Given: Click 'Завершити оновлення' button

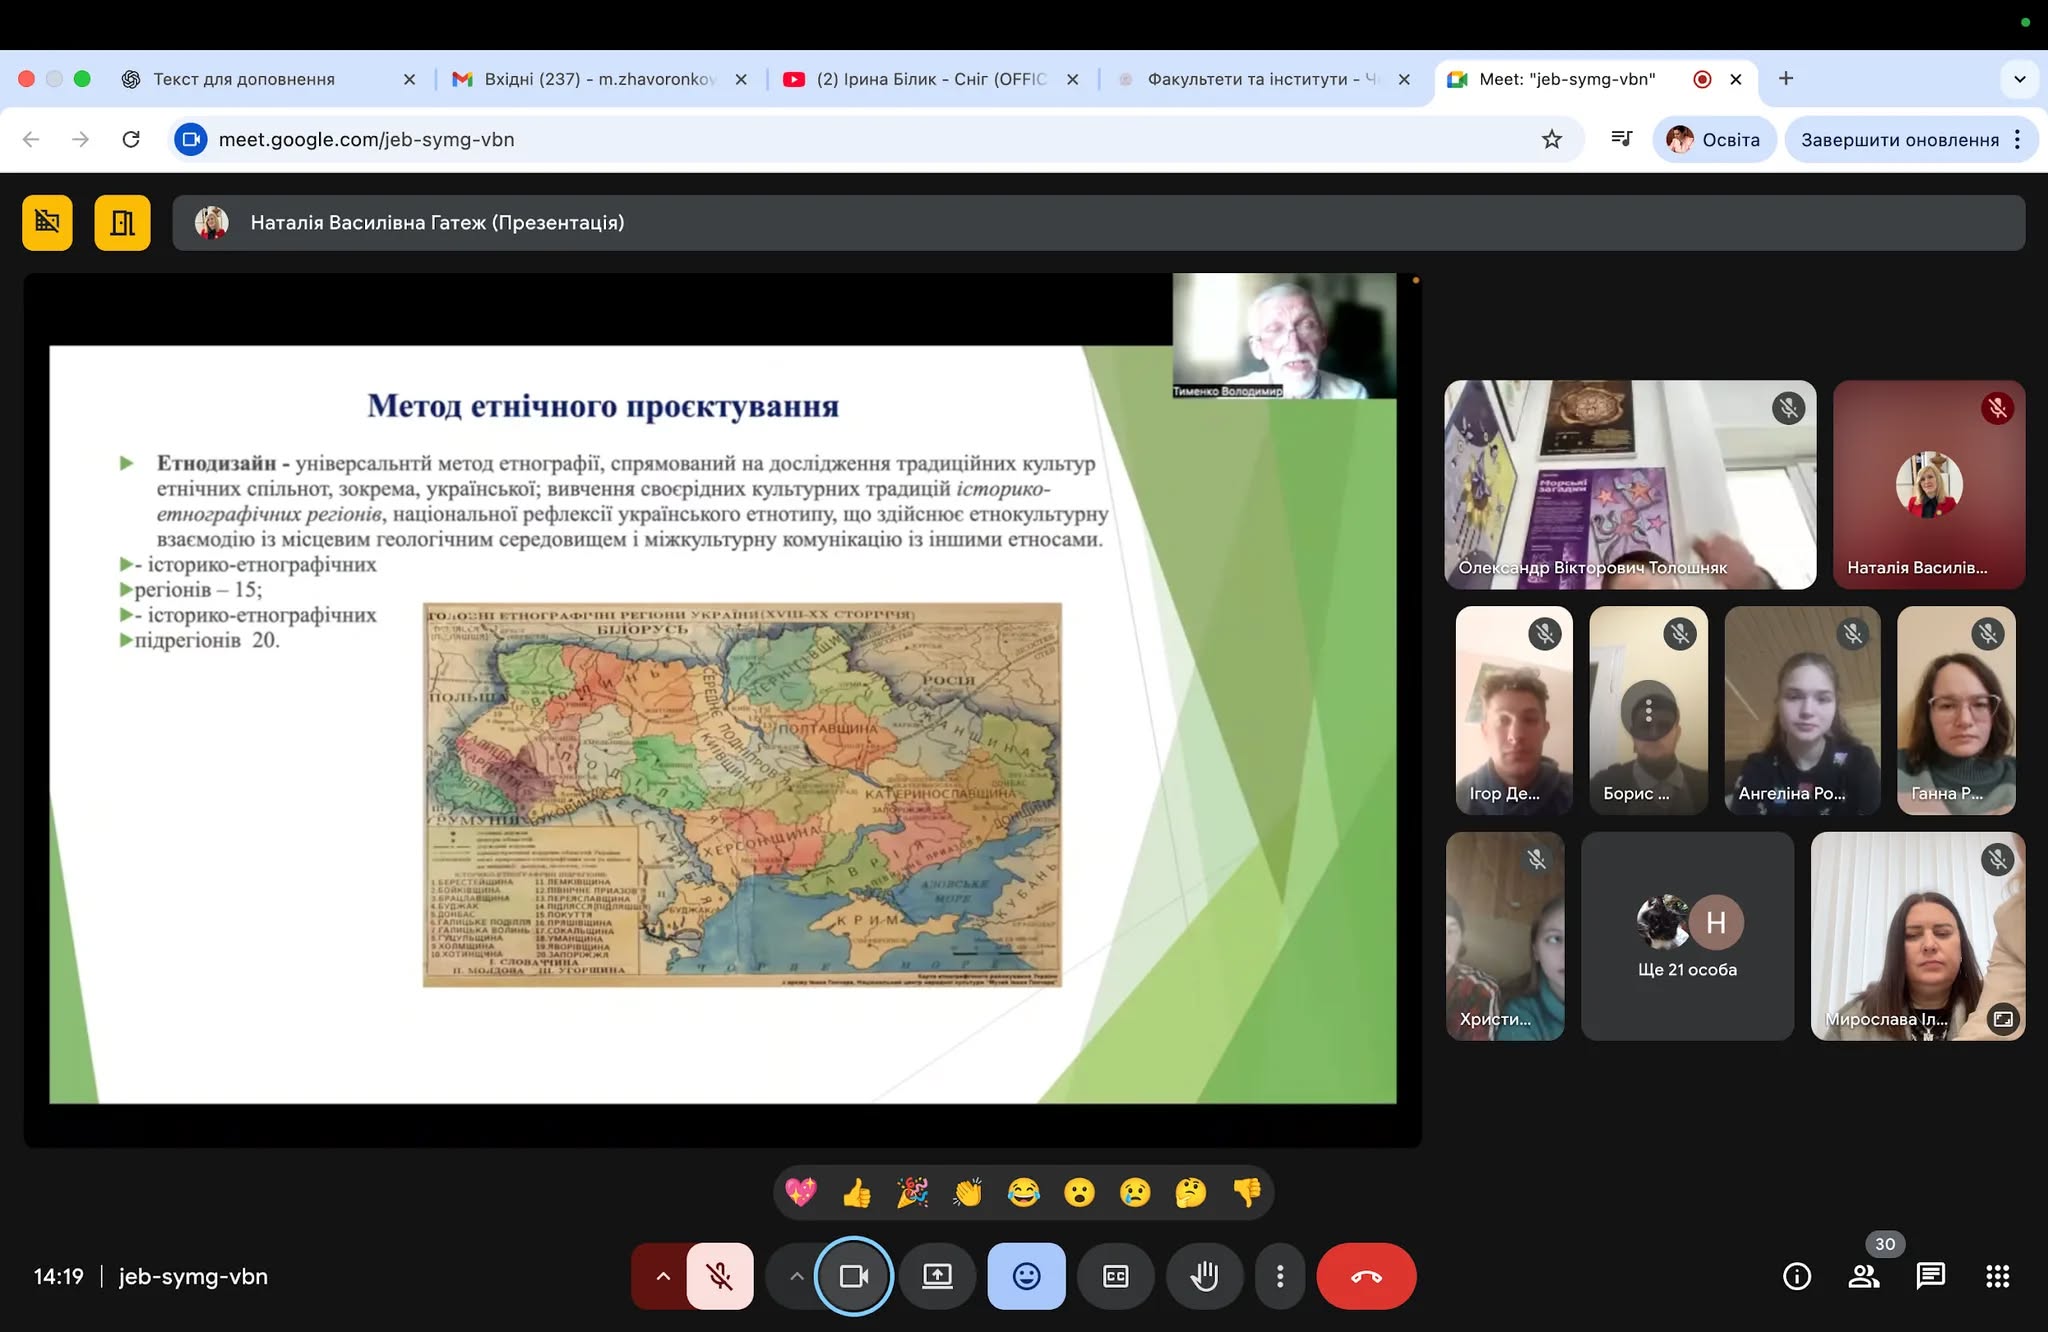Looking at the screenshot, I should pyautogui.click(x=1899, y=139).
